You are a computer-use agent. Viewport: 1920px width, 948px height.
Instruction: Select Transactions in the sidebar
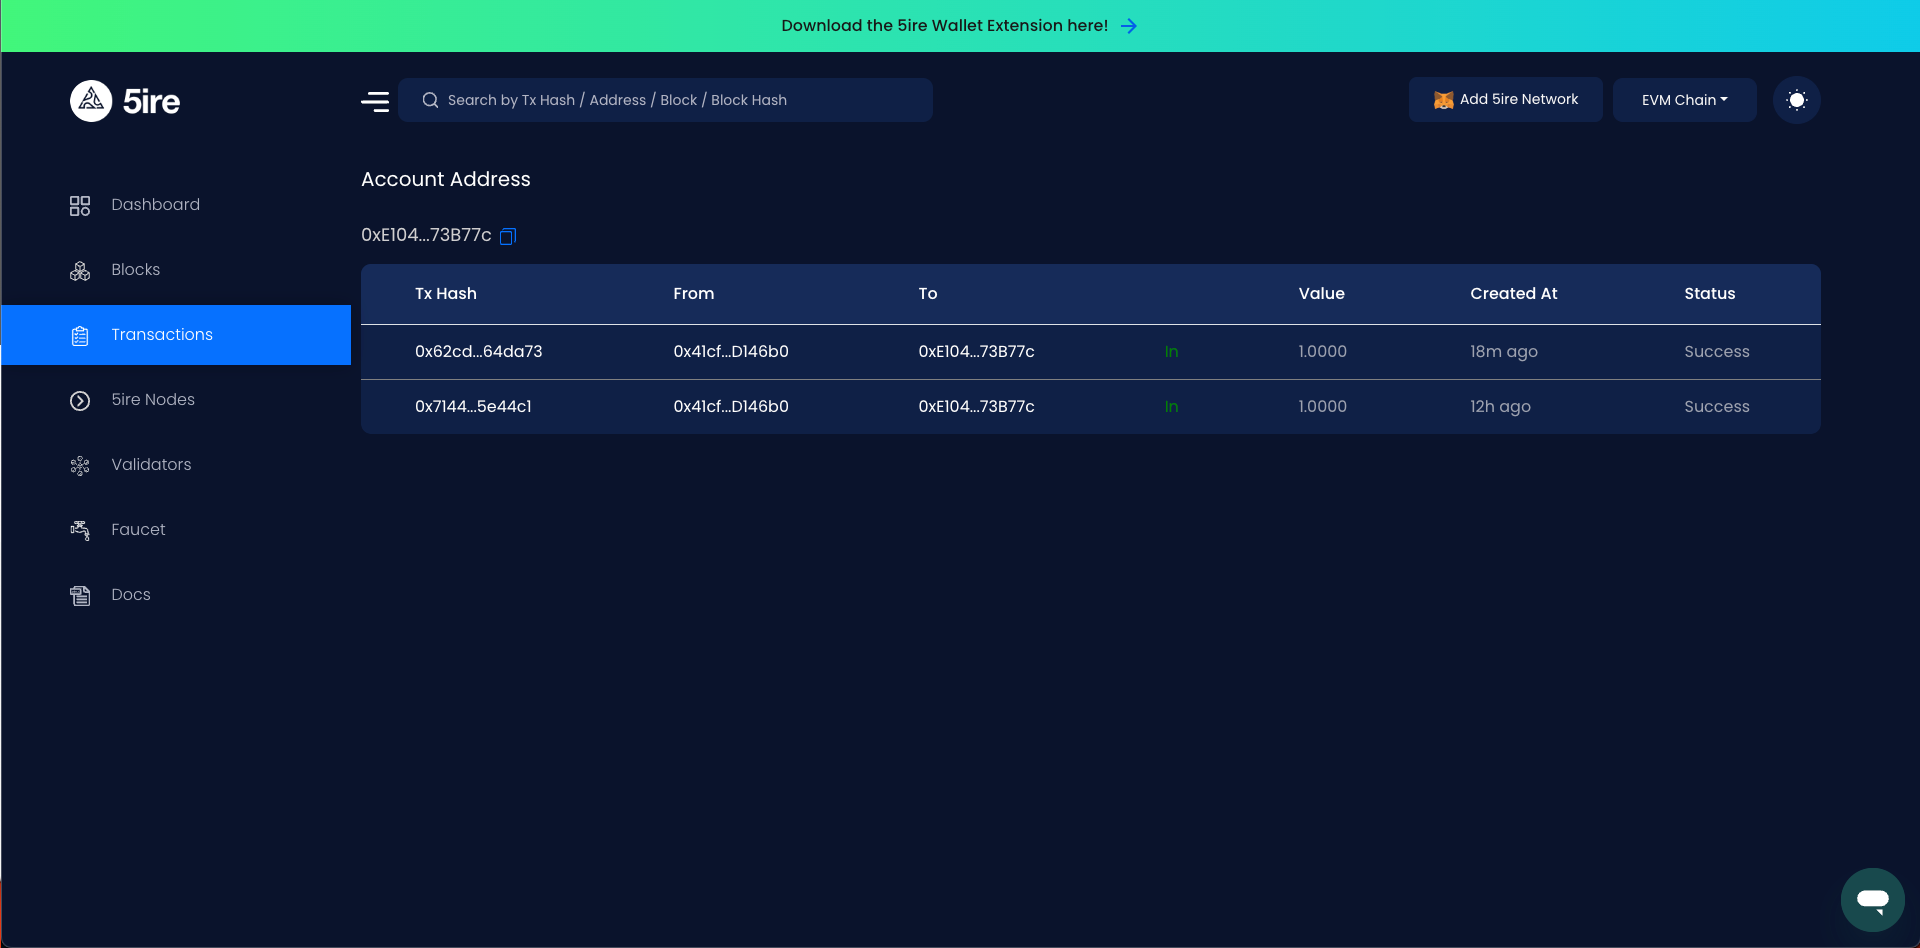(176, 335)
